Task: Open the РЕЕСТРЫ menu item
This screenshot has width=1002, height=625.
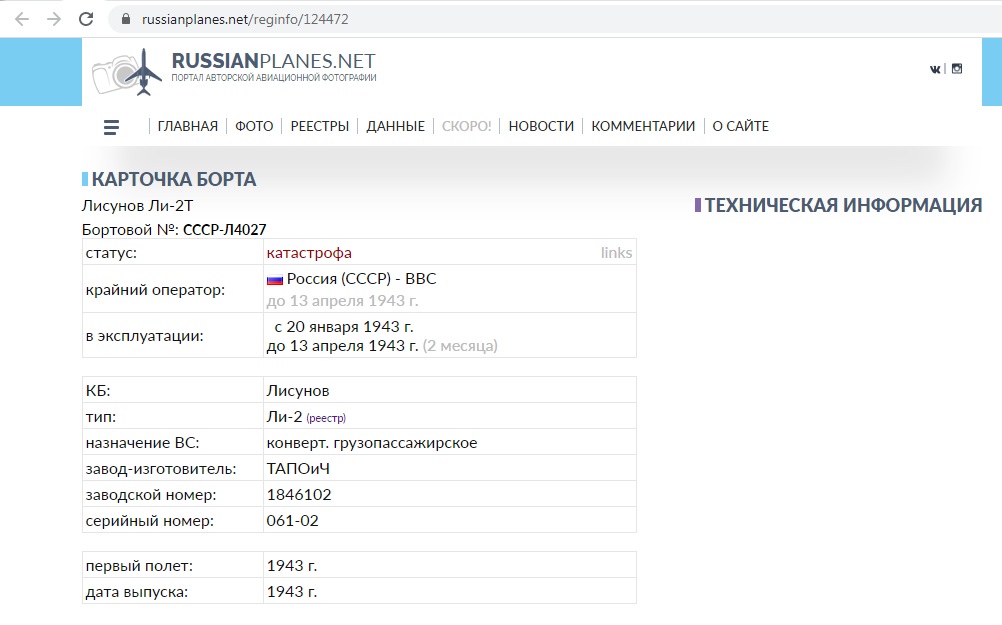Action: (x=320, y=127)
